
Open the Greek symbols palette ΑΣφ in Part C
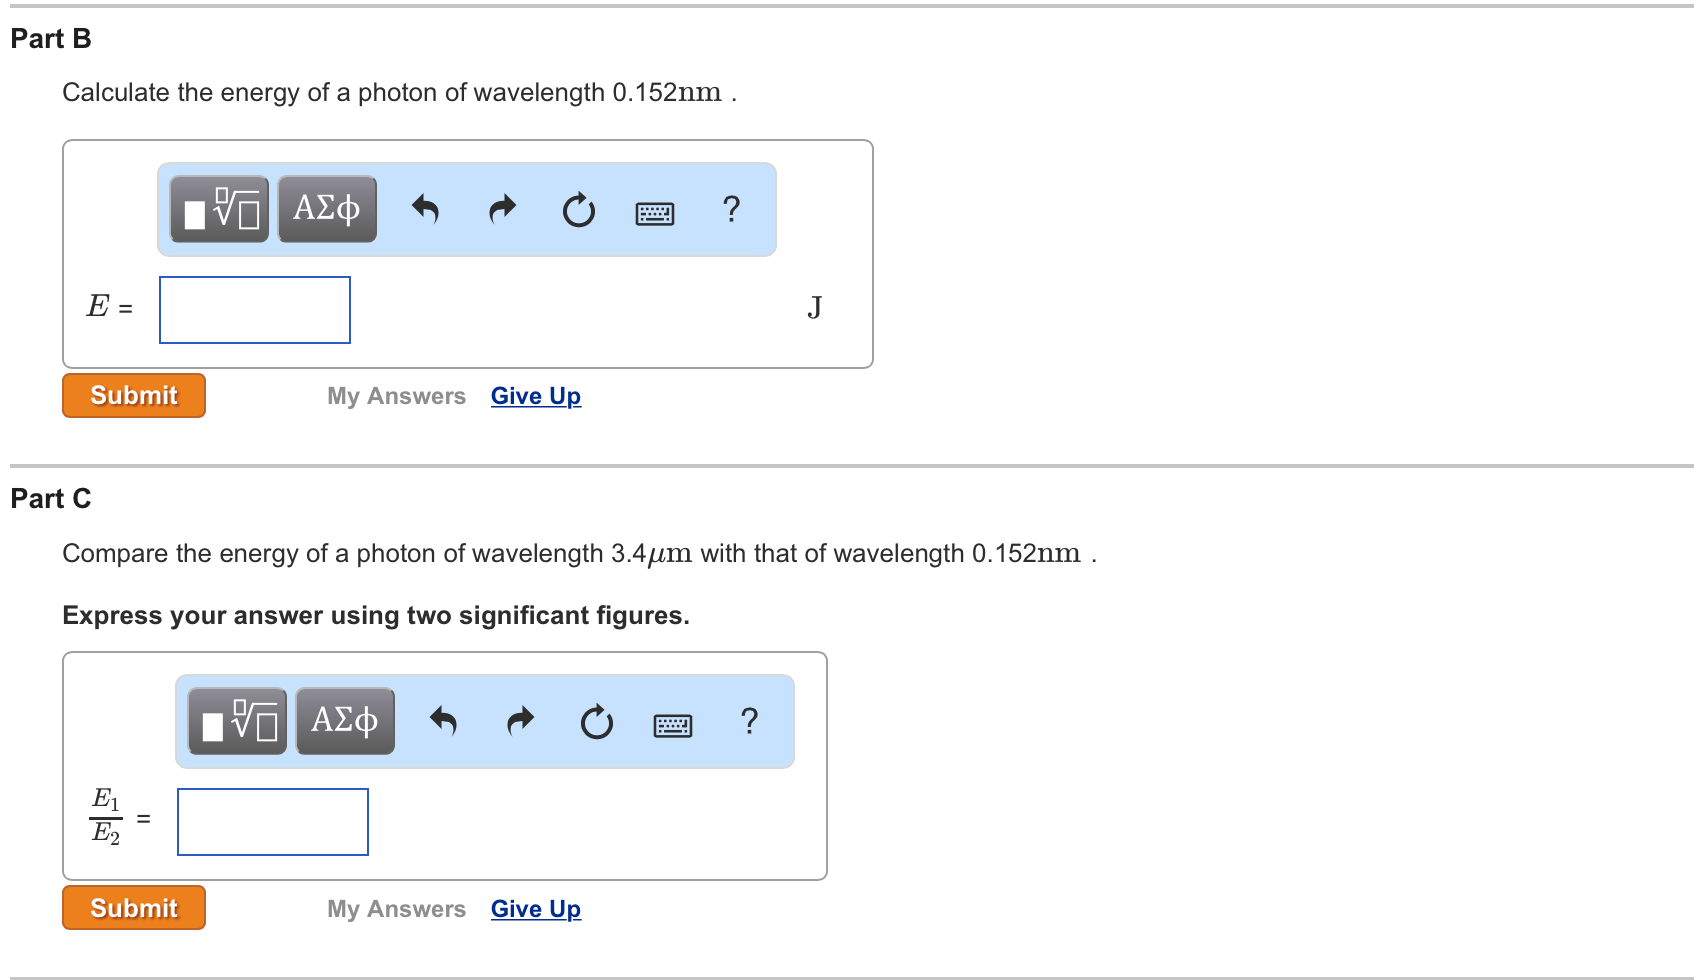[344, 719]
